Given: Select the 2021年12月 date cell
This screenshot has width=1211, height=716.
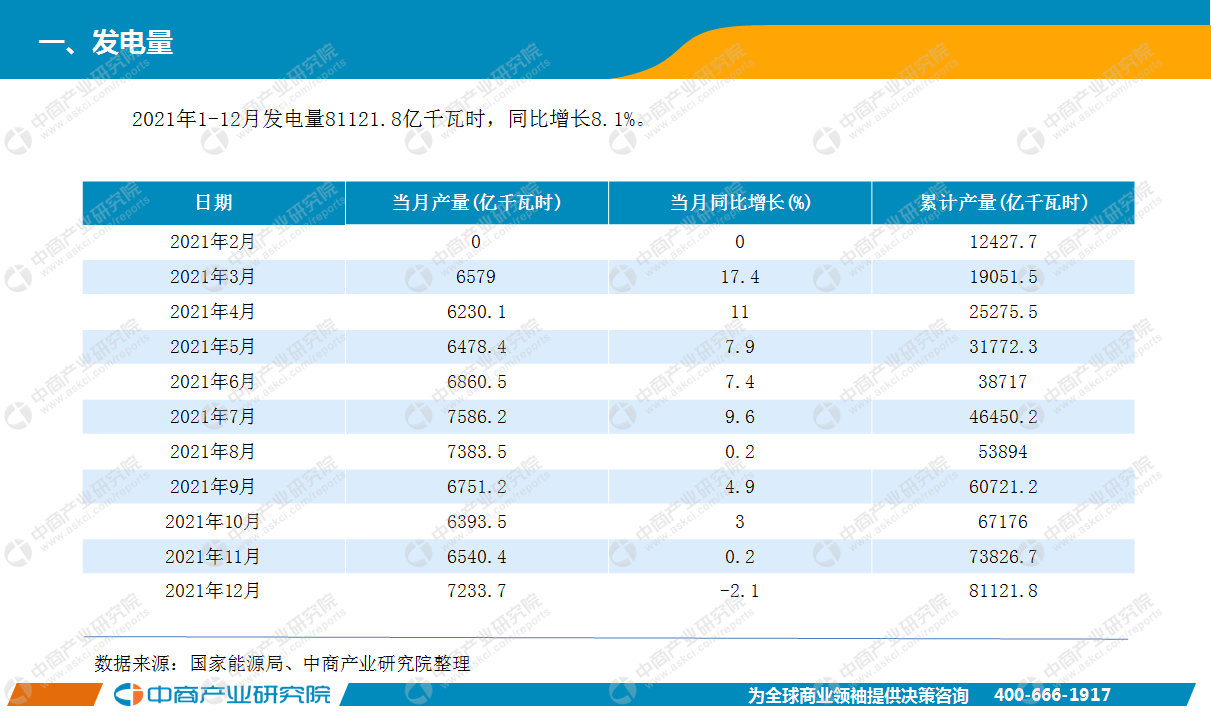Looking at the screenshot, I should (x=213, y=591).
